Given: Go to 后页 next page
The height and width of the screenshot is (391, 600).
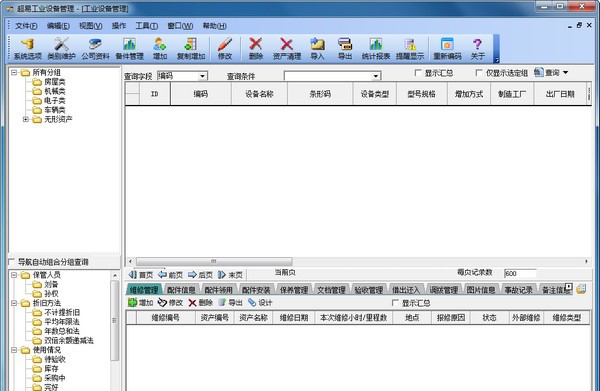Looking at the screenshot, I should (200, 275).
